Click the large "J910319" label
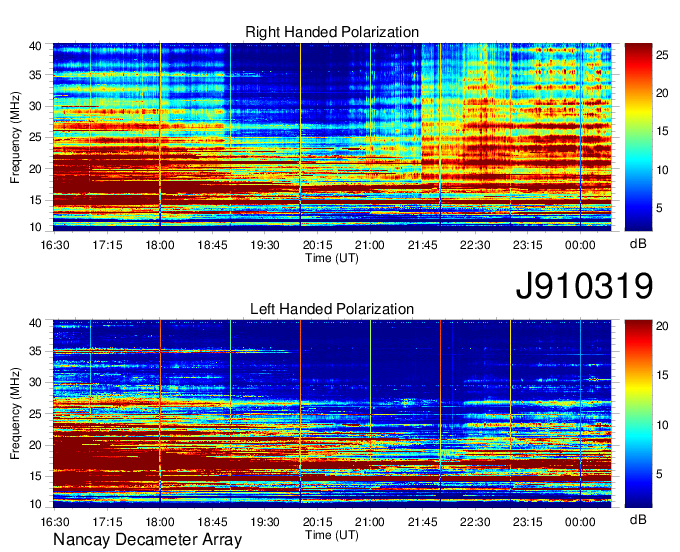The width and height of the screenshot is (680, 552). [584, 286]
